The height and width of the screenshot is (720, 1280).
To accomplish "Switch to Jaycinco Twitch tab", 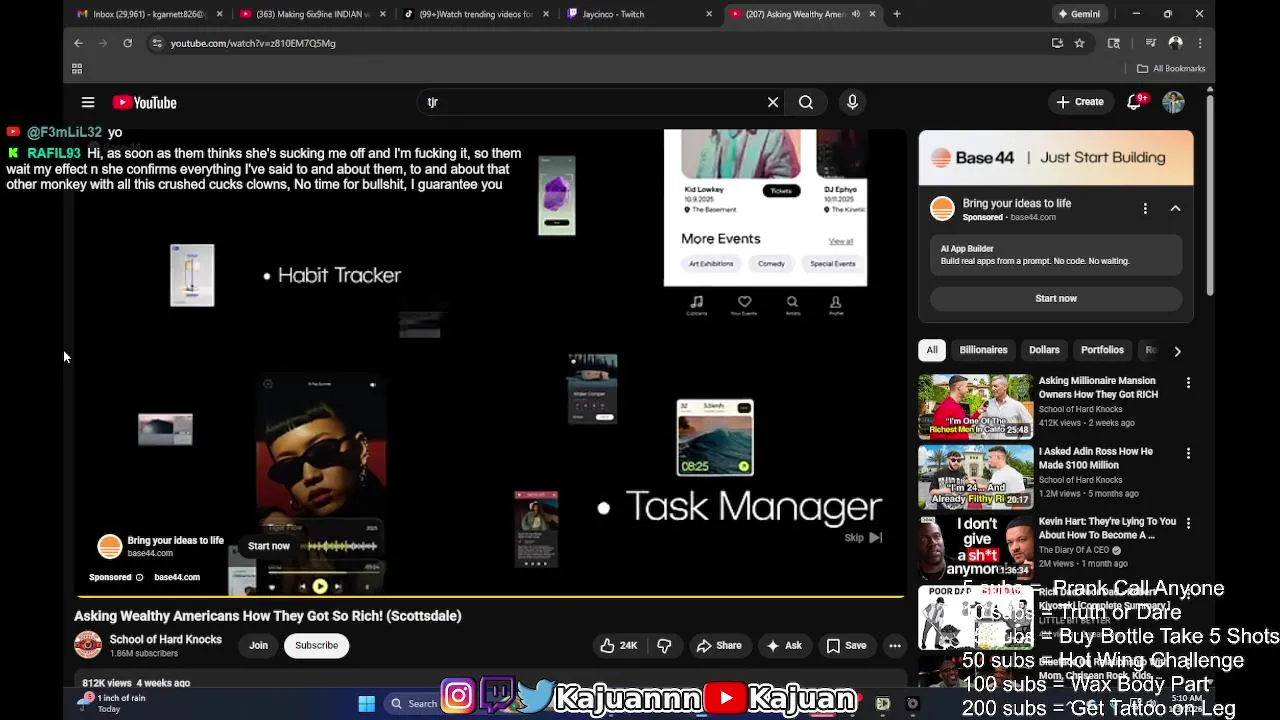I will [x=640, y=14].
